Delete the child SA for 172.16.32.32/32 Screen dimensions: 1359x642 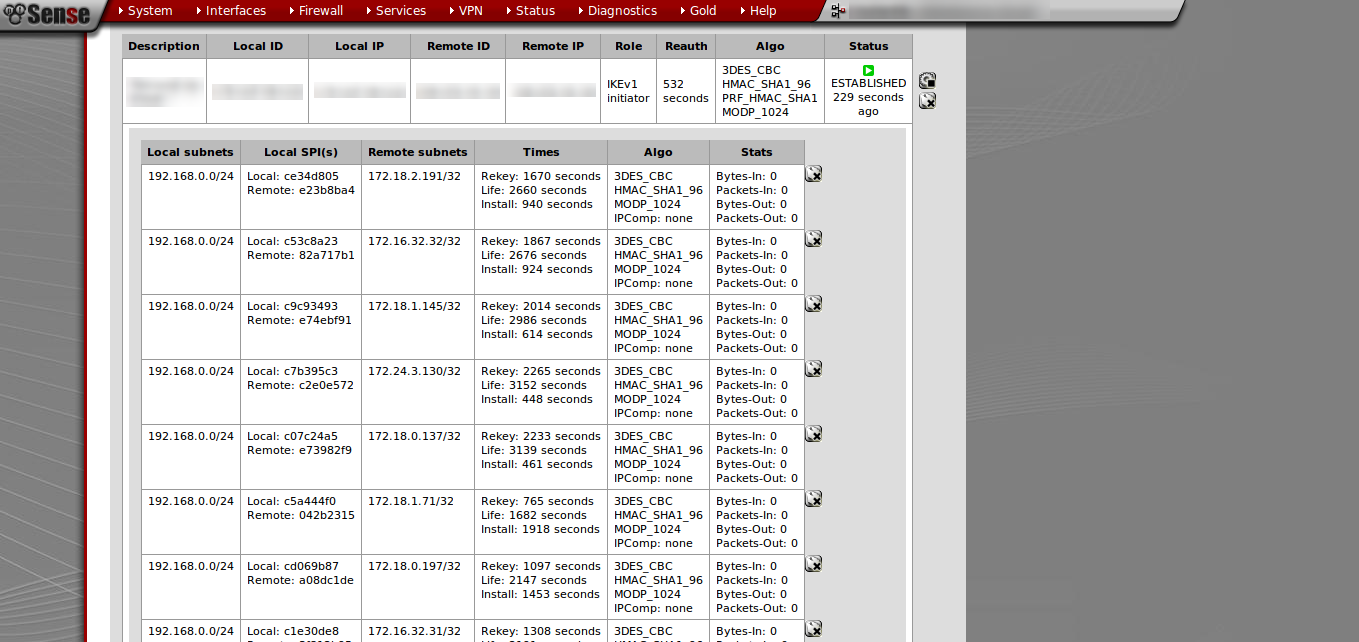(814, 238)
